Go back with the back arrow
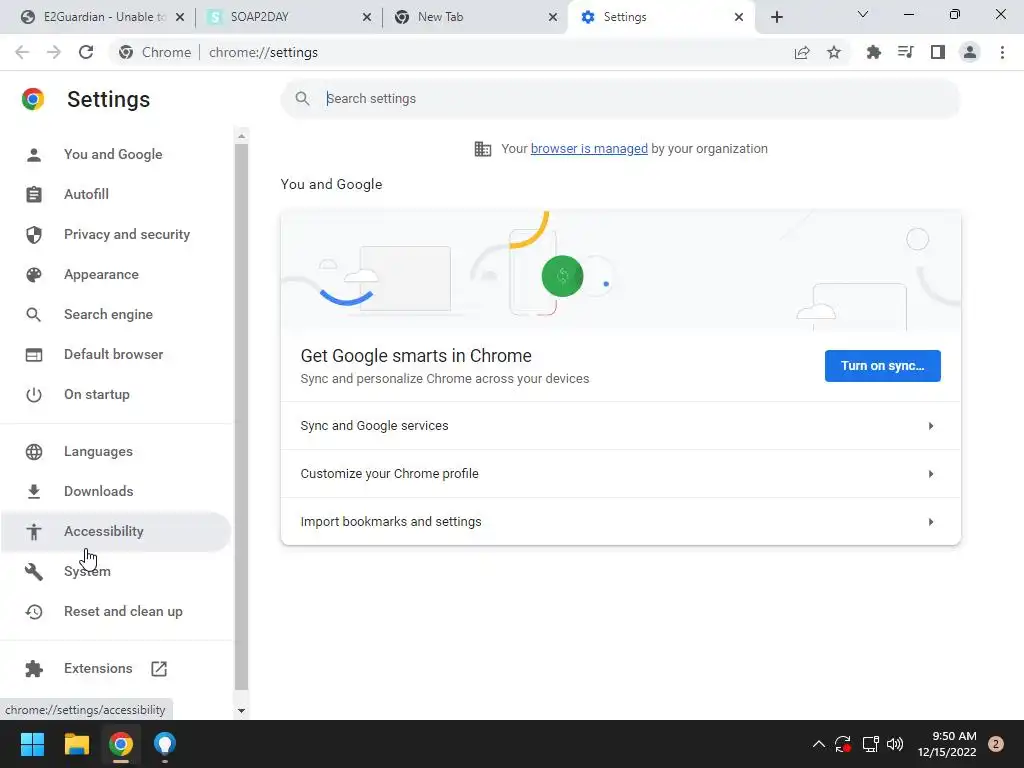The height and width of the screenshot is (768, 1024). [22, 52]
